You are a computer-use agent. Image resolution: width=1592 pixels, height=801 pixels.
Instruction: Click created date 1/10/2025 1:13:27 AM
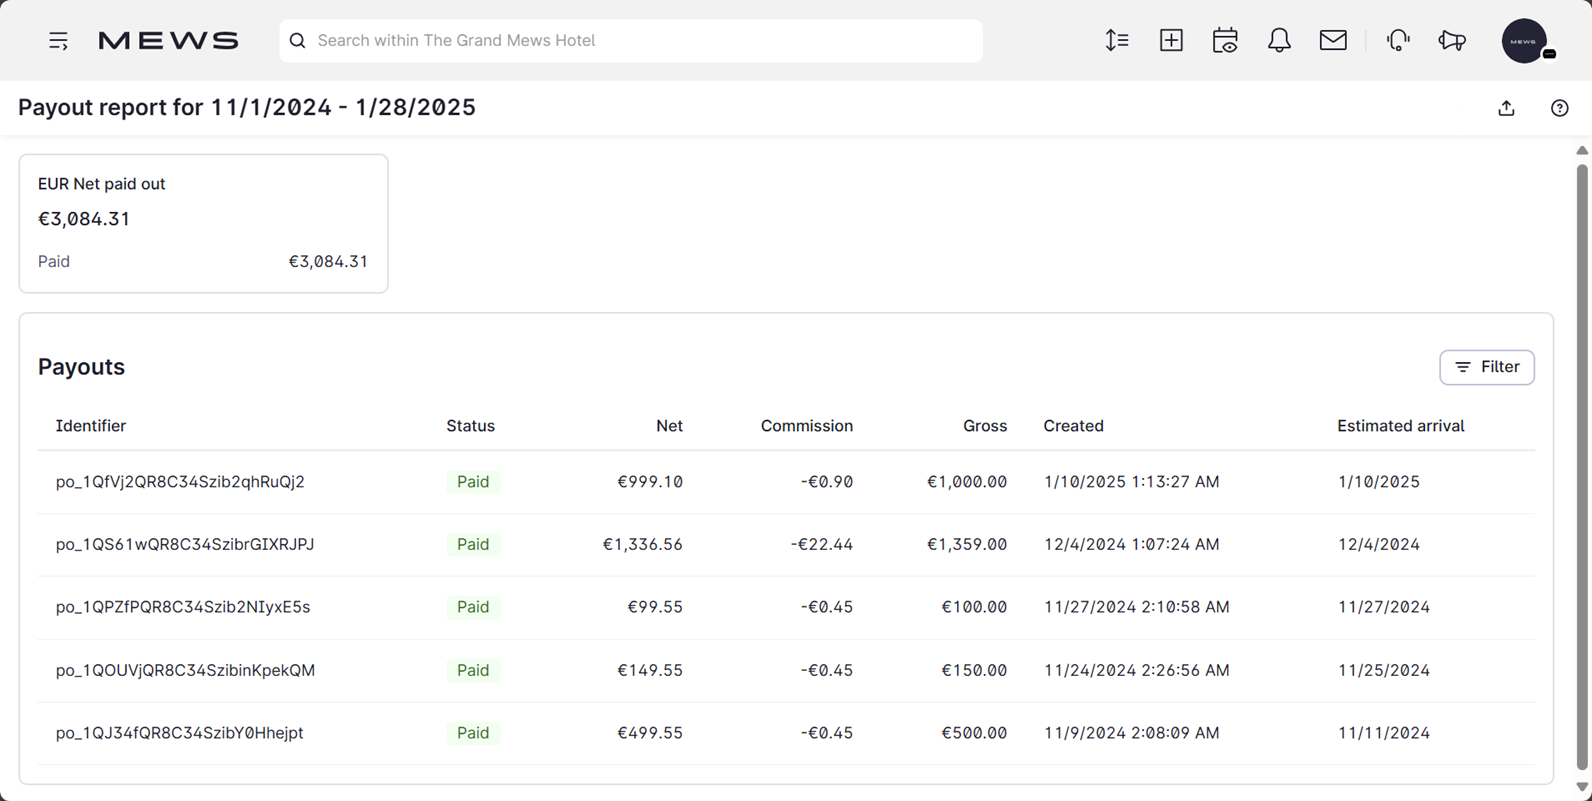pyautogui.click(x=1131, y=482)
